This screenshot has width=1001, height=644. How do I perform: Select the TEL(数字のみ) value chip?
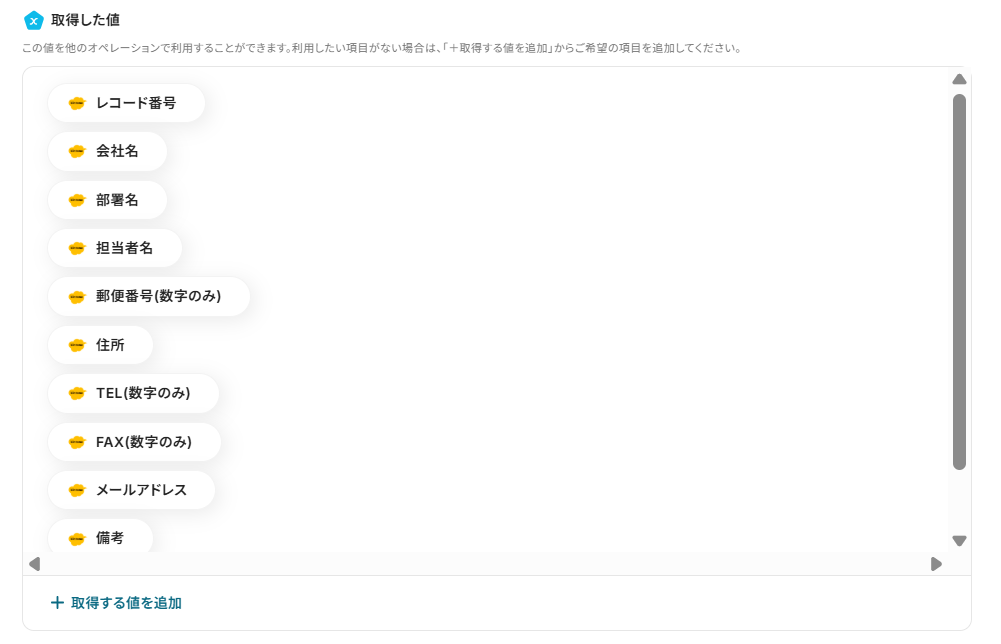[x=133, y=393]
